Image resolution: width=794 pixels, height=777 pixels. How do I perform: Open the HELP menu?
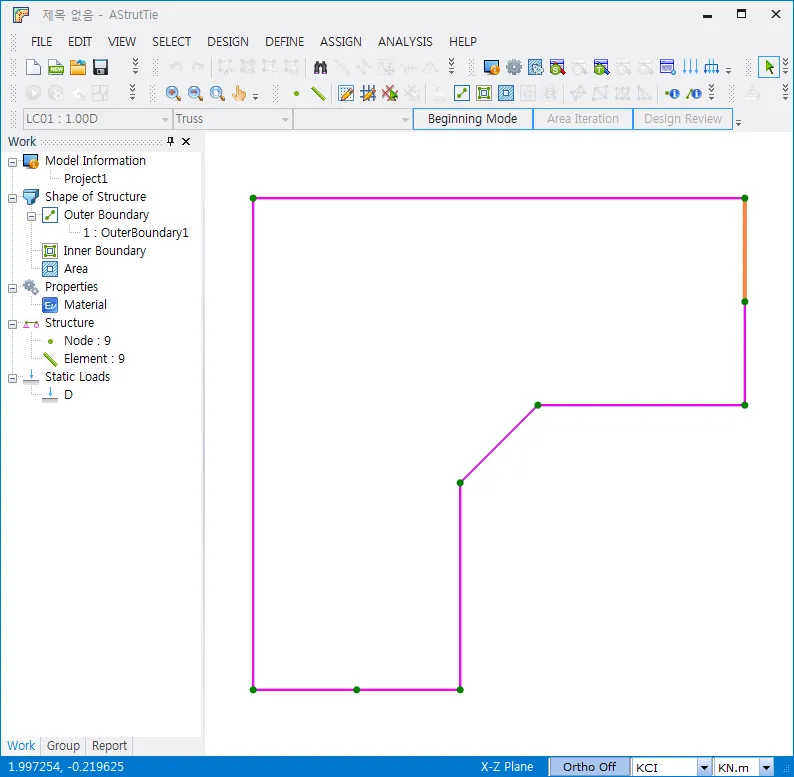[x=463, y=42]
